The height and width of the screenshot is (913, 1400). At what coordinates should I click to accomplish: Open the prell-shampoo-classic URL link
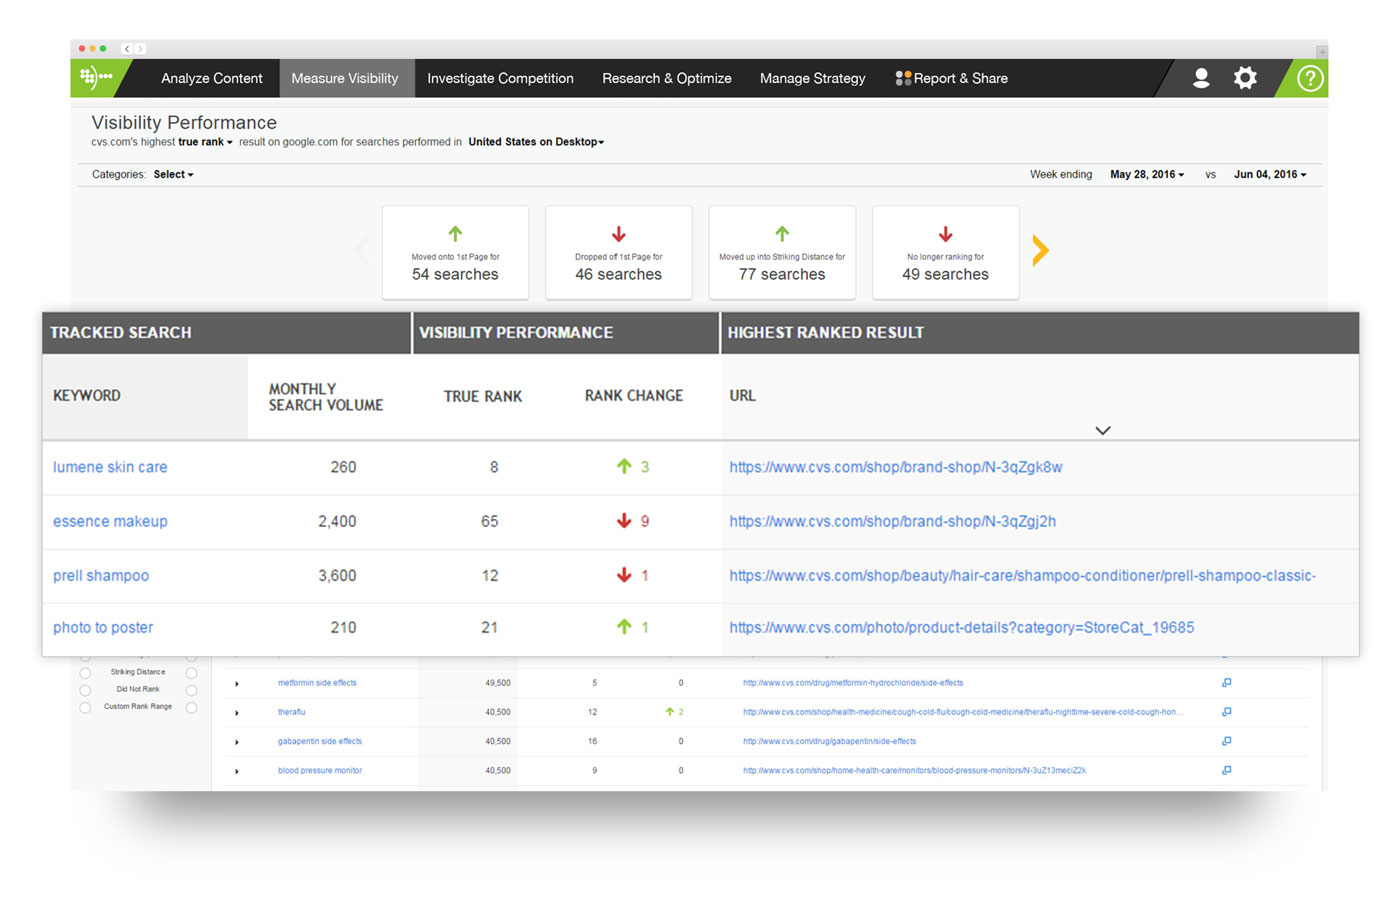pyautogui.click(x=1022, y=575)
